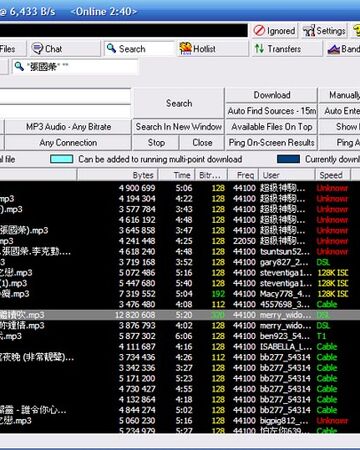Screen dimensions: 360x450
Task: Click the Chat tab's speech bubble icon
Action: (x=37, y=49)
